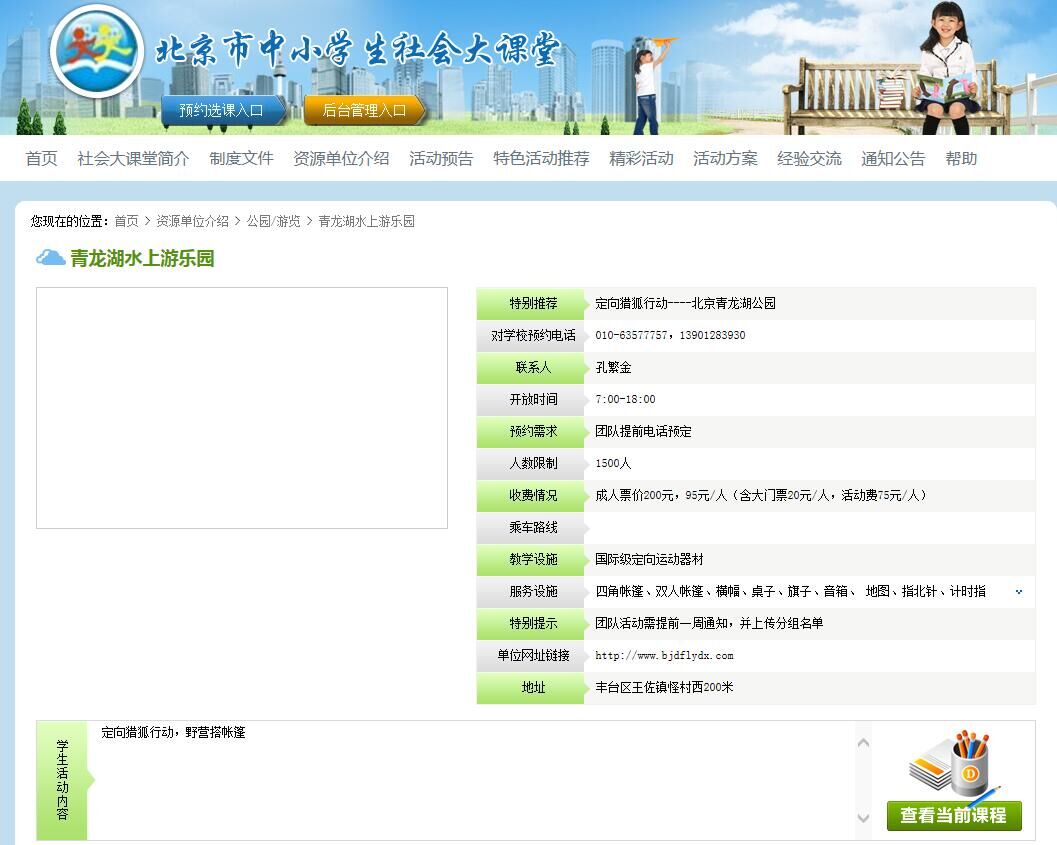Go to 首页 in navigation menu

click(x=41, y=158)
